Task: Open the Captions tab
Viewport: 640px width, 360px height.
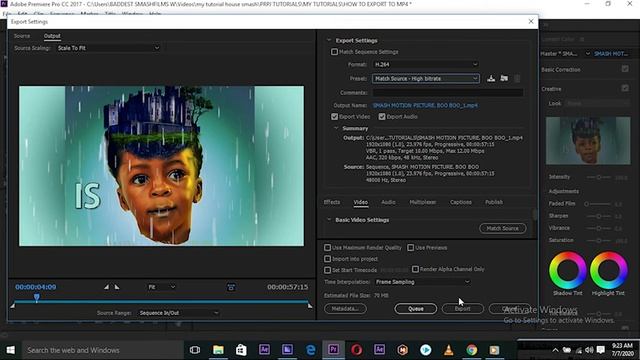Action: tap(461, 202)
